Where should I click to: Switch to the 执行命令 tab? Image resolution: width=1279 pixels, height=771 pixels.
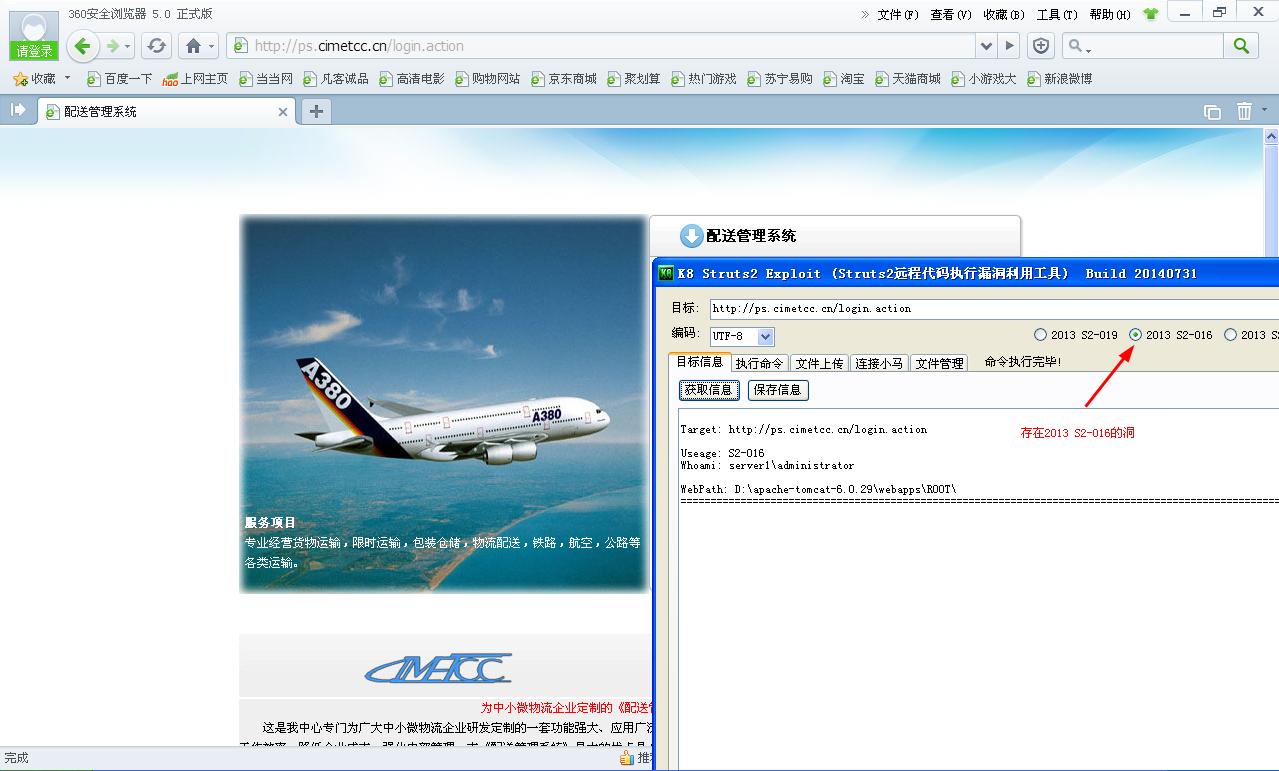point(760,363)
